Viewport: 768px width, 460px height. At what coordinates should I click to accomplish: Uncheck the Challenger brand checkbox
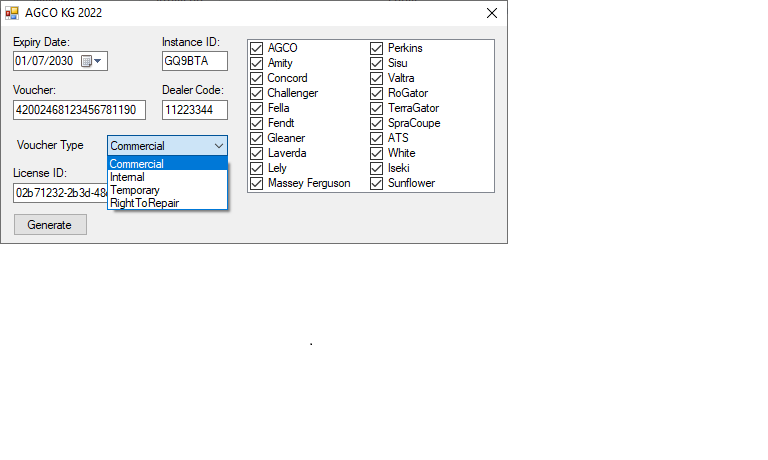pyautogui.click(x=257, y=93)
